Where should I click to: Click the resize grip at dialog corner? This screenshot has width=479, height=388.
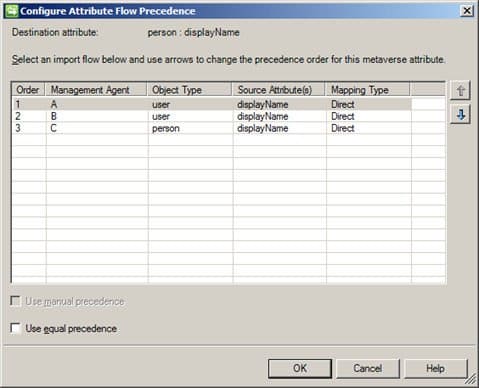(471, 380)
